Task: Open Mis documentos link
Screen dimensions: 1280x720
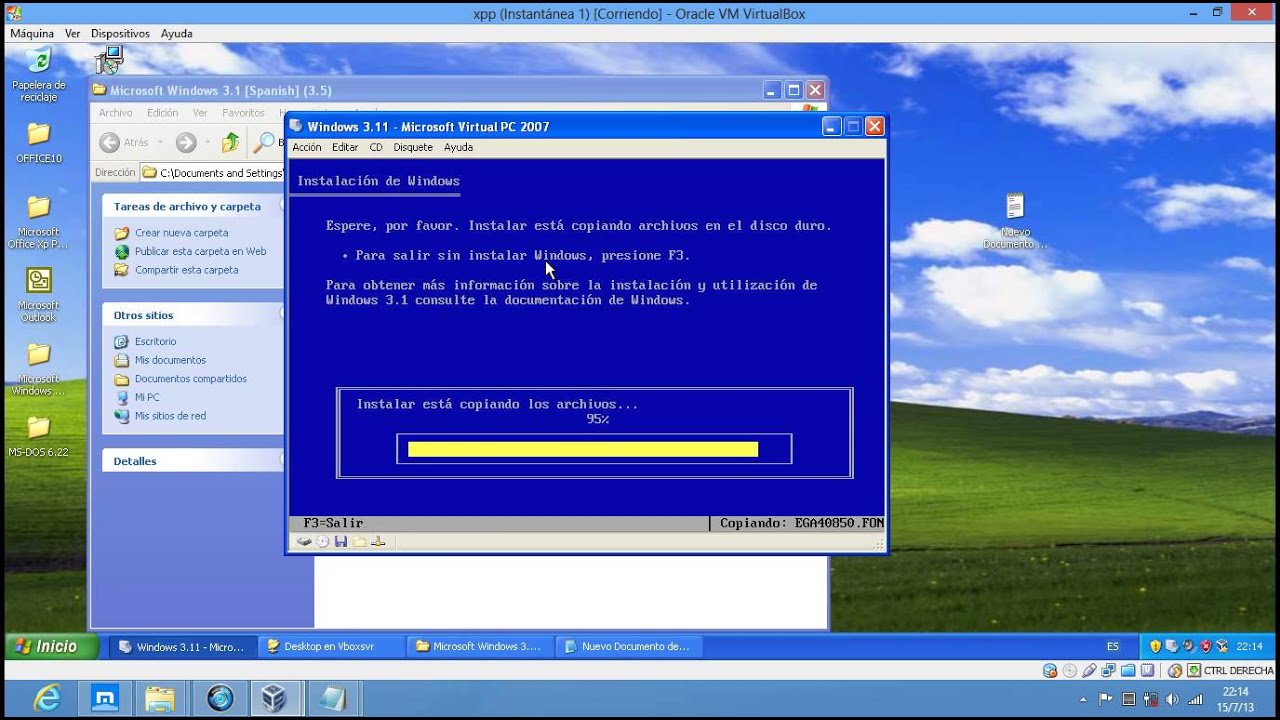Action: pos(170,360)
